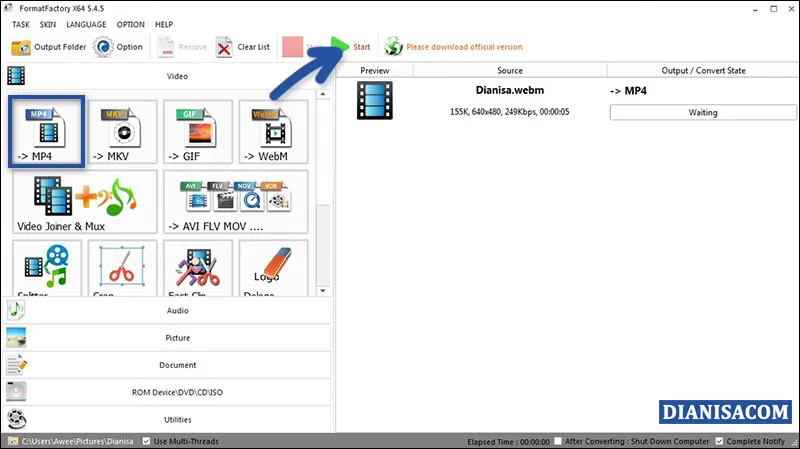Open the Logo Delogo eraser tool

click(273, 268)
